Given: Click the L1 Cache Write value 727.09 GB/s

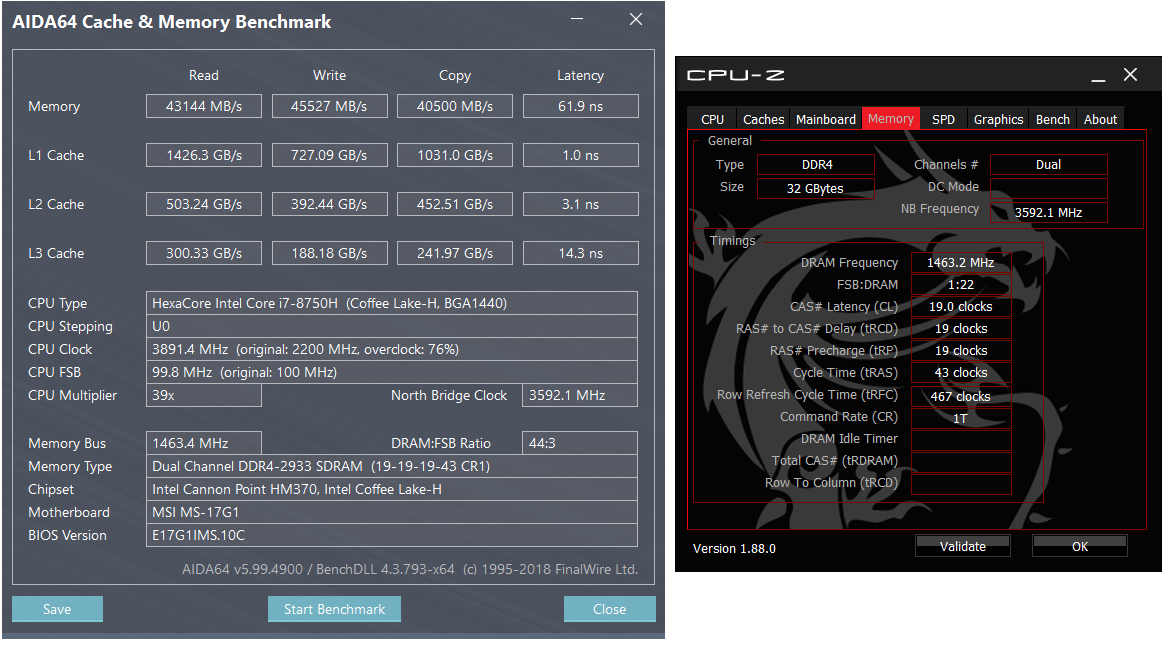Looking at the screenshot, I should coord(329,155).
